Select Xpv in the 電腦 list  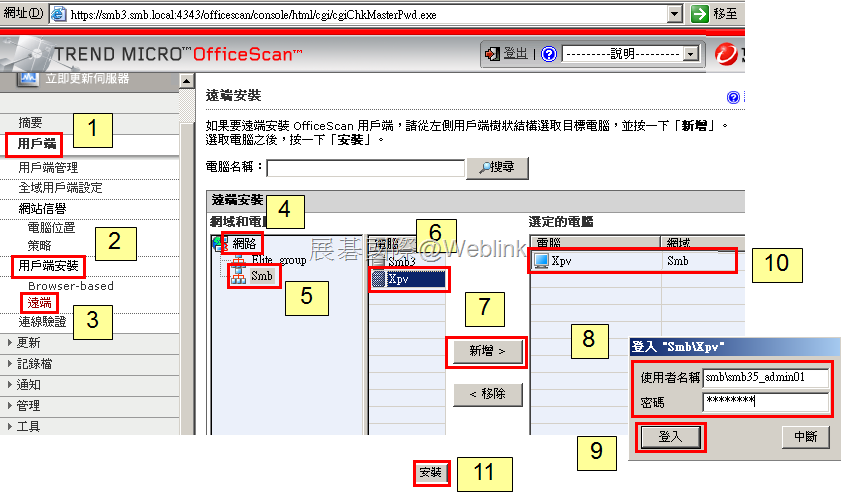tap(408, 279)
